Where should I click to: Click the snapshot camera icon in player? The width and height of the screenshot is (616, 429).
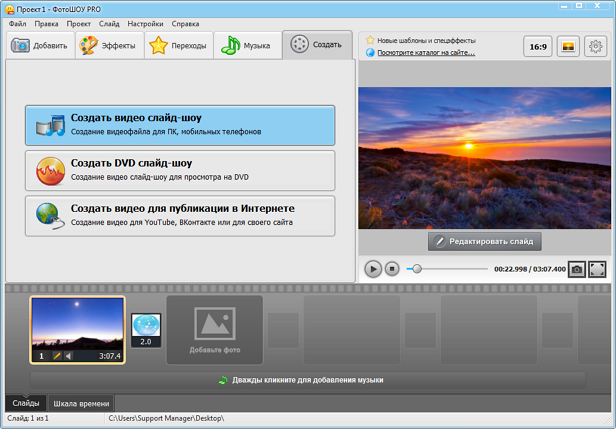click(x=577, y=269)
